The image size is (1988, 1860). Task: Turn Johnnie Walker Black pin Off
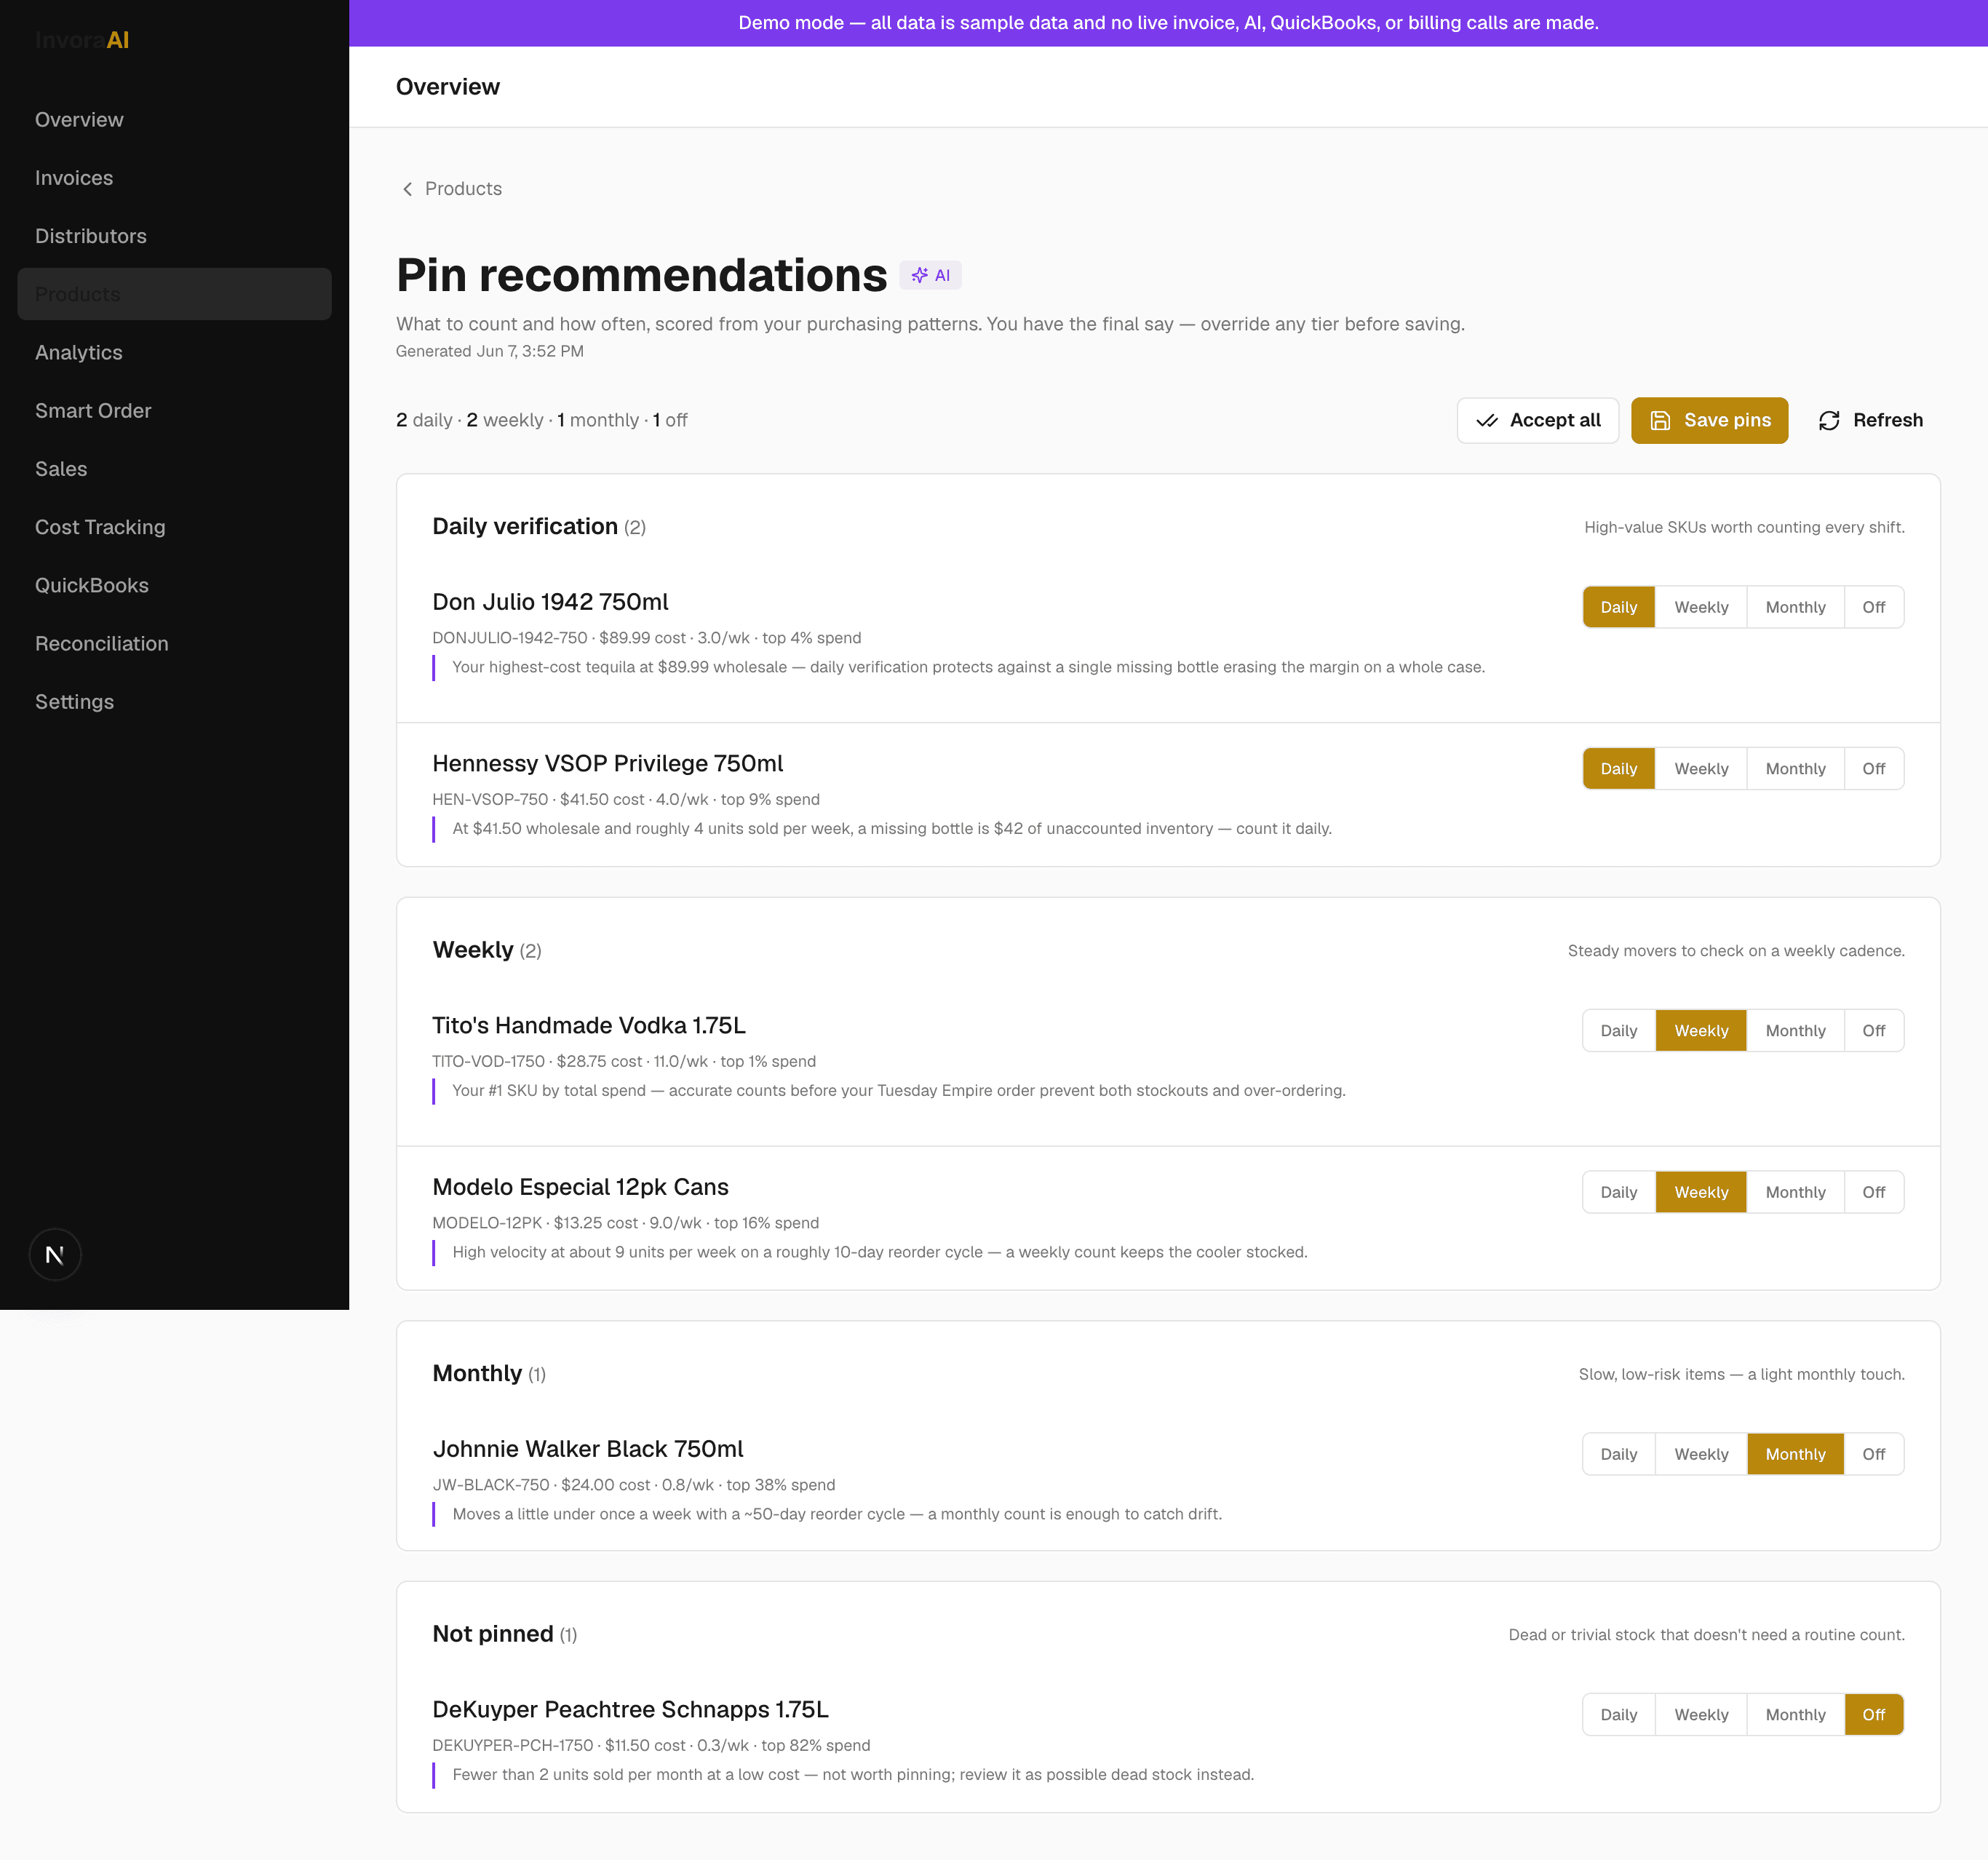click(1873, 1454)
